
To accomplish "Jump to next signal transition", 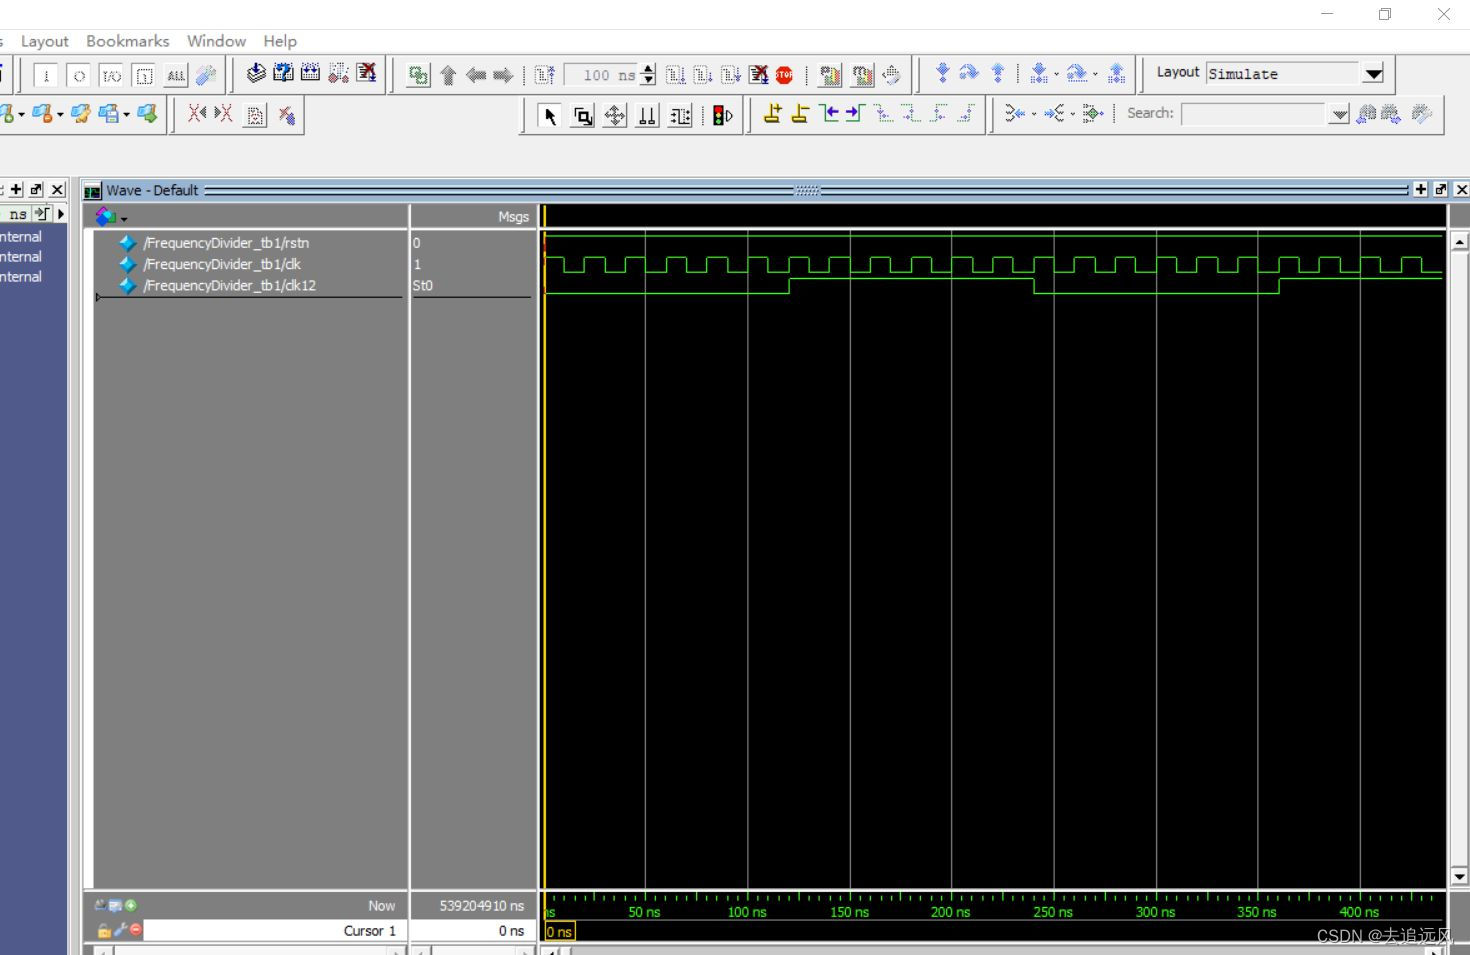I will tap(852, 114).
